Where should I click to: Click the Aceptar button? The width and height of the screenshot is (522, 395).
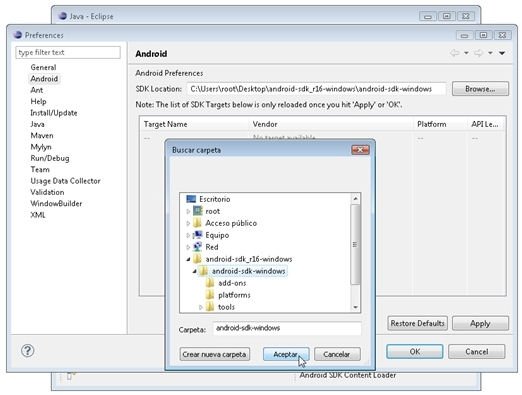click(x=286, y=354)
